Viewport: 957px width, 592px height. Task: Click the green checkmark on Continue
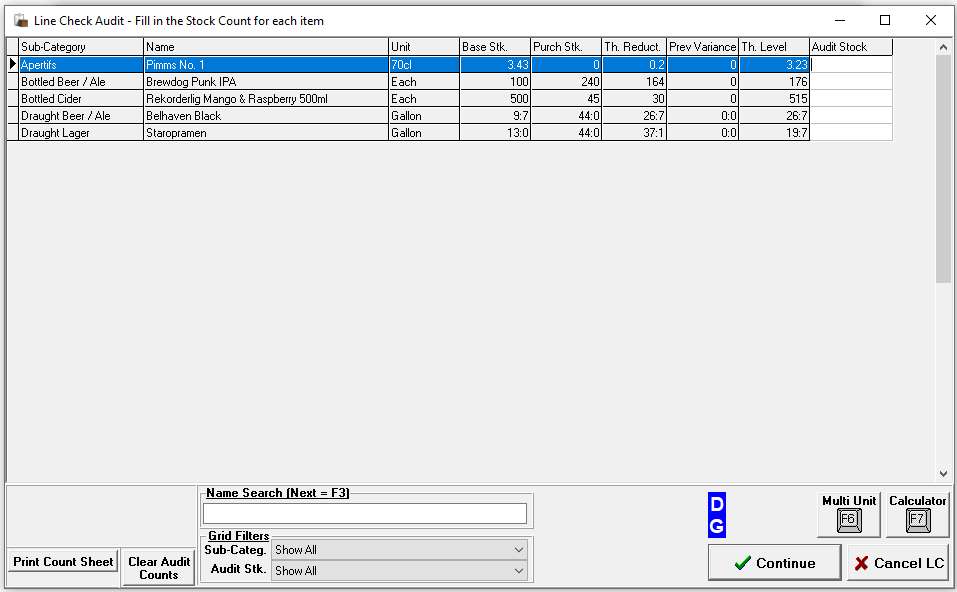pos(742,563)
